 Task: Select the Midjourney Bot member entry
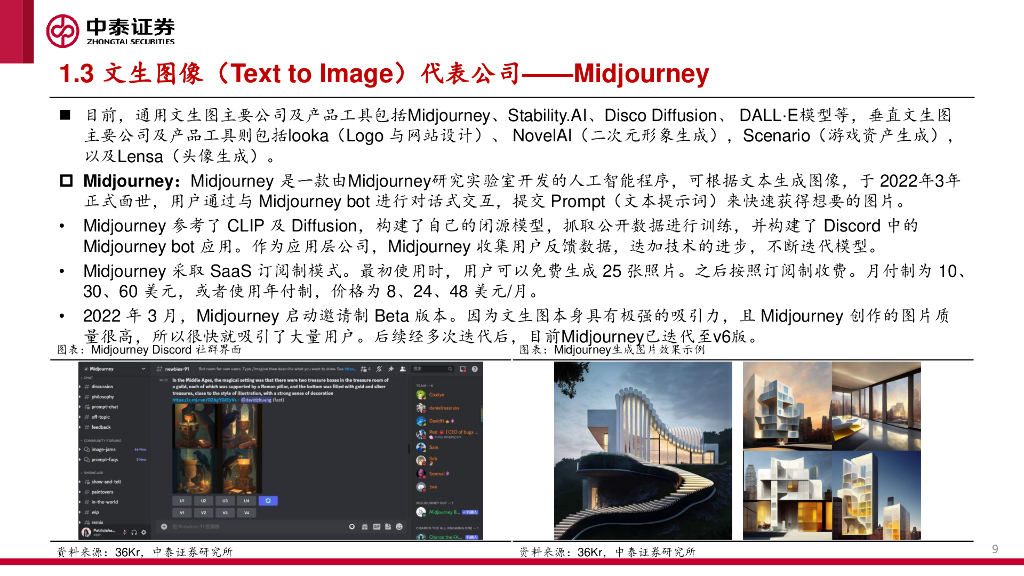pyautogui.click(x=447, y=512)
